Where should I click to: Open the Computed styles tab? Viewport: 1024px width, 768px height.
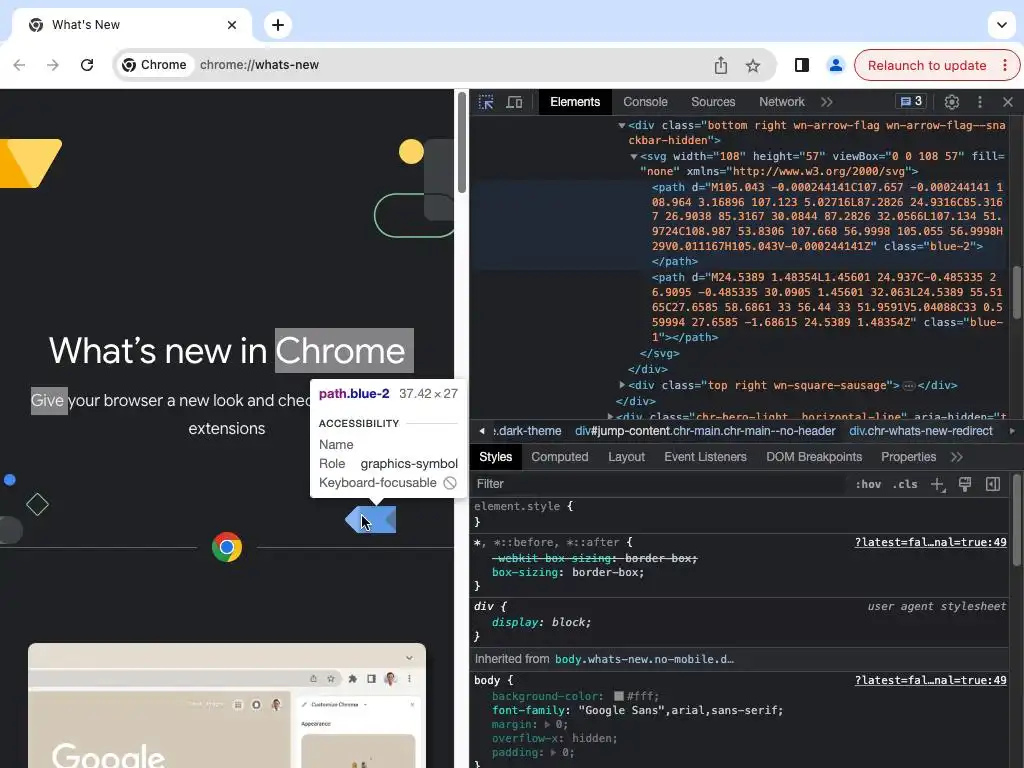pos(560,457)
